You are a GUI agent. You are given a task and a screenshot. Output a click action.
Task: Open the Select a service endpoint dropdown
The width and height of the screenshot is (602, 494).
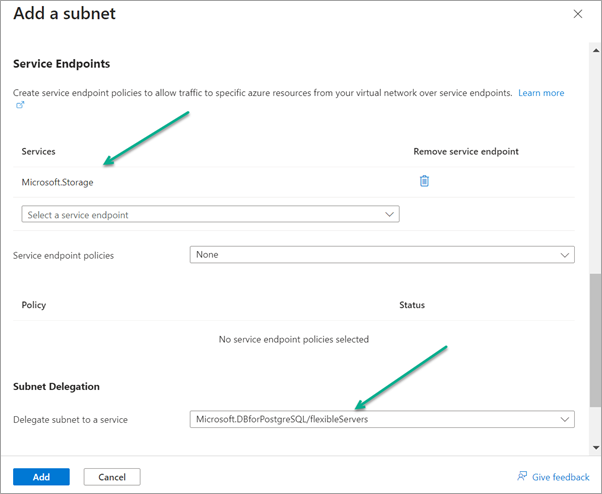(x=210, y=214)
